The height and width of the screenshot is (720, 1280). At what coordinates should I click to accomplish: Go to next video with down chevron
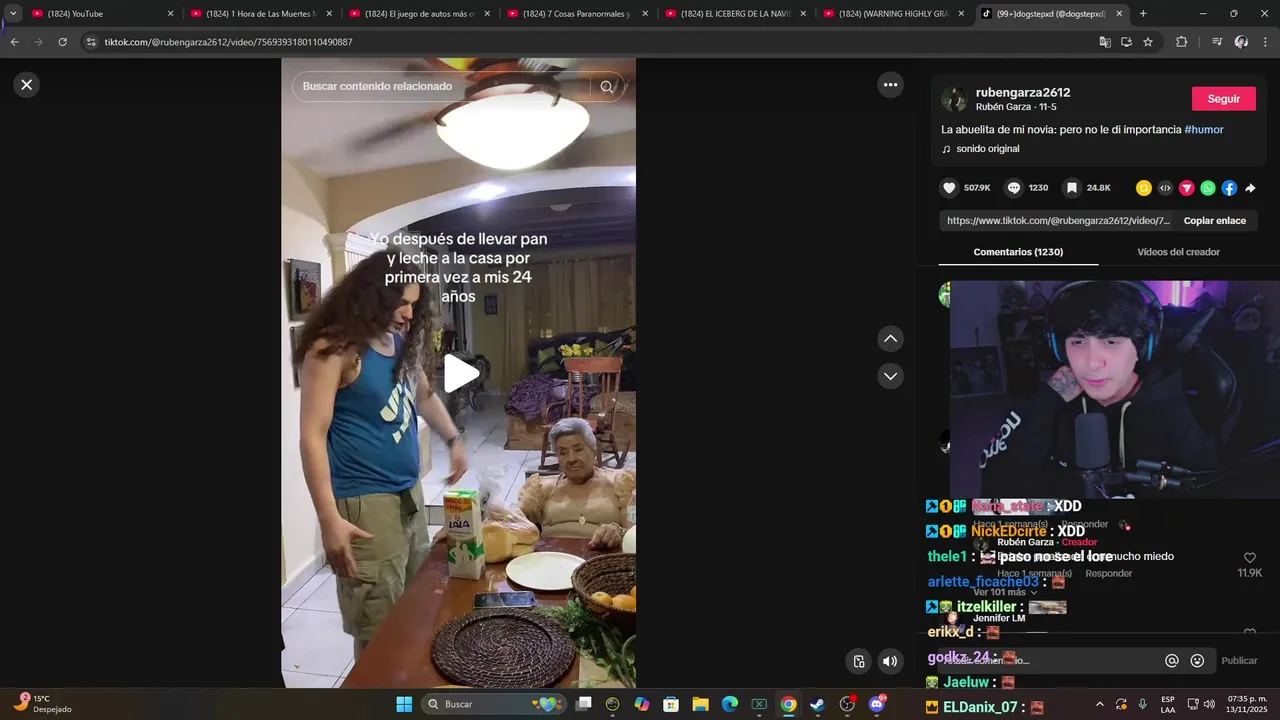(x=890, y=376)
